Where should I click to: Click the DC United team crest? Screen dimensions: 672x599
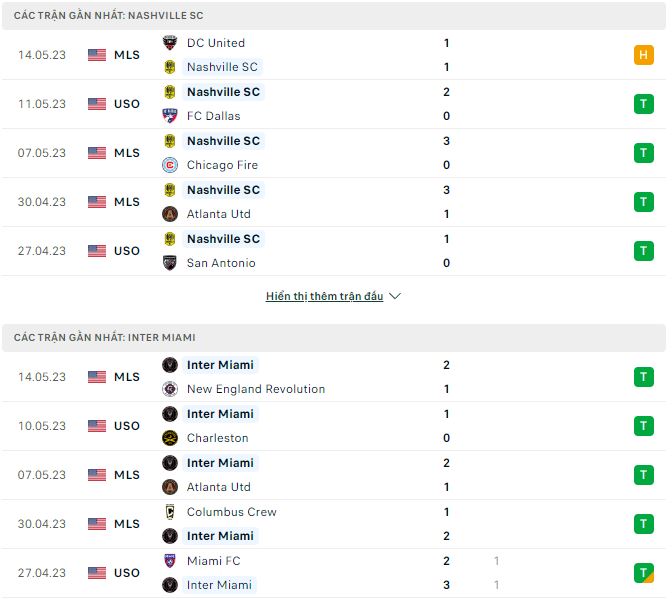[x=170, y=43]
